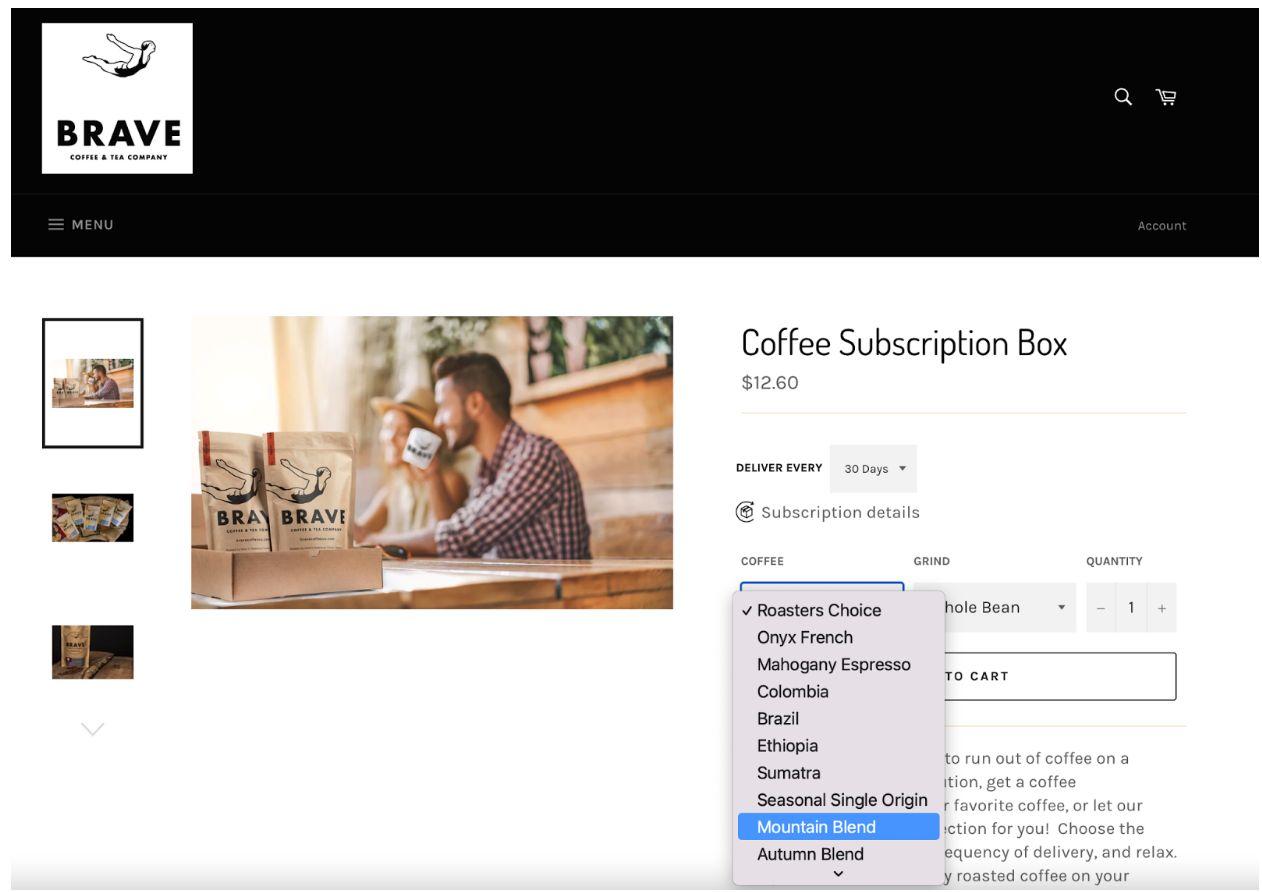Choose Sumatra from the coffee list
Screen dimensions: 1262x892
coord(838,772)
